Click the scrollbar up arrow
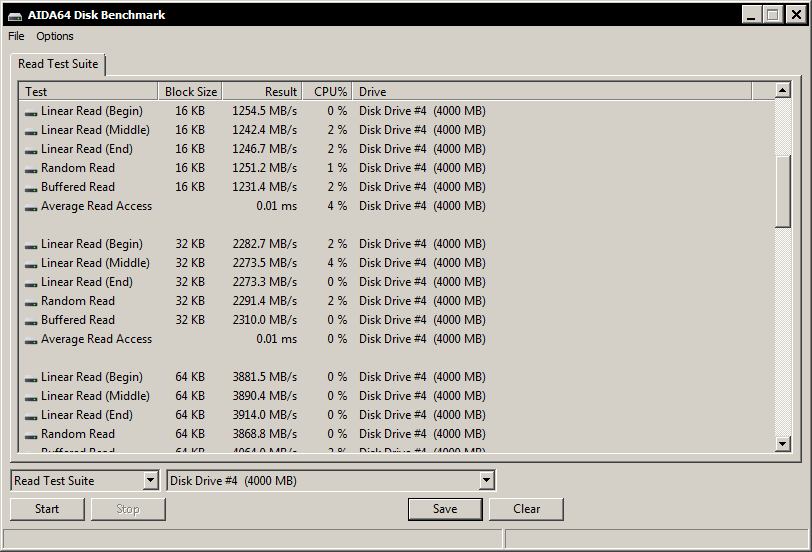Screen dimensions: 812x552 point(783,91)
